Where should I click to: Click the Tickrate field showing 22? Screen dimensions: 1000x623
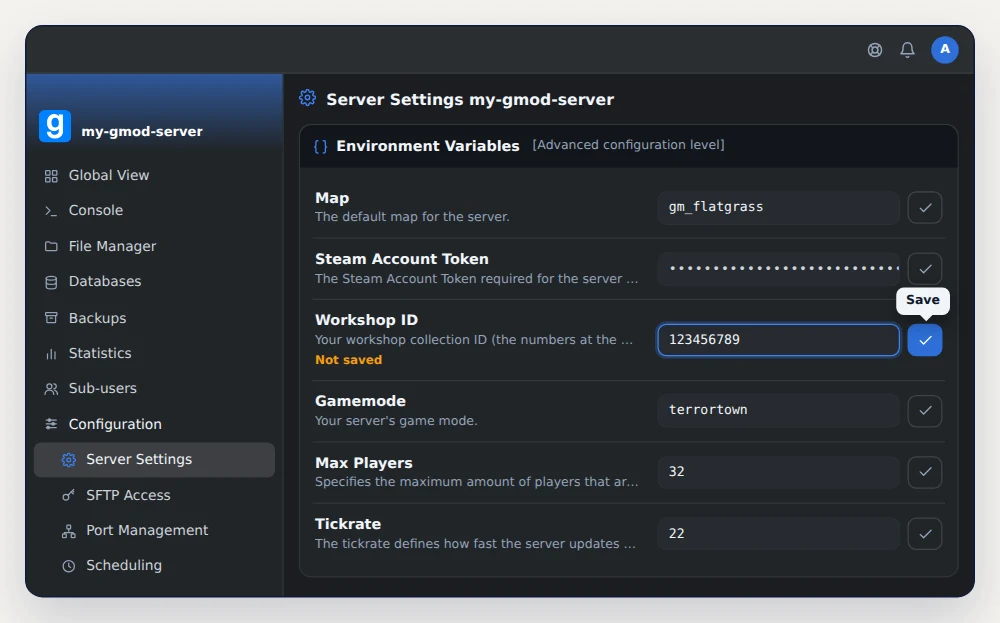(x=778, y=534)
